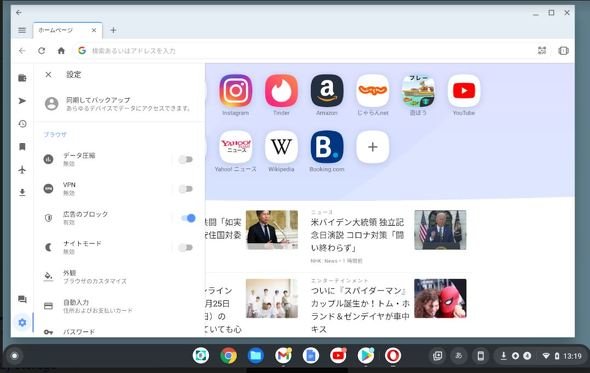Viewport: 590px width, 373px height.
Task: Open the YouTube speed dial shortcut
Action: [x=464, y=91]
